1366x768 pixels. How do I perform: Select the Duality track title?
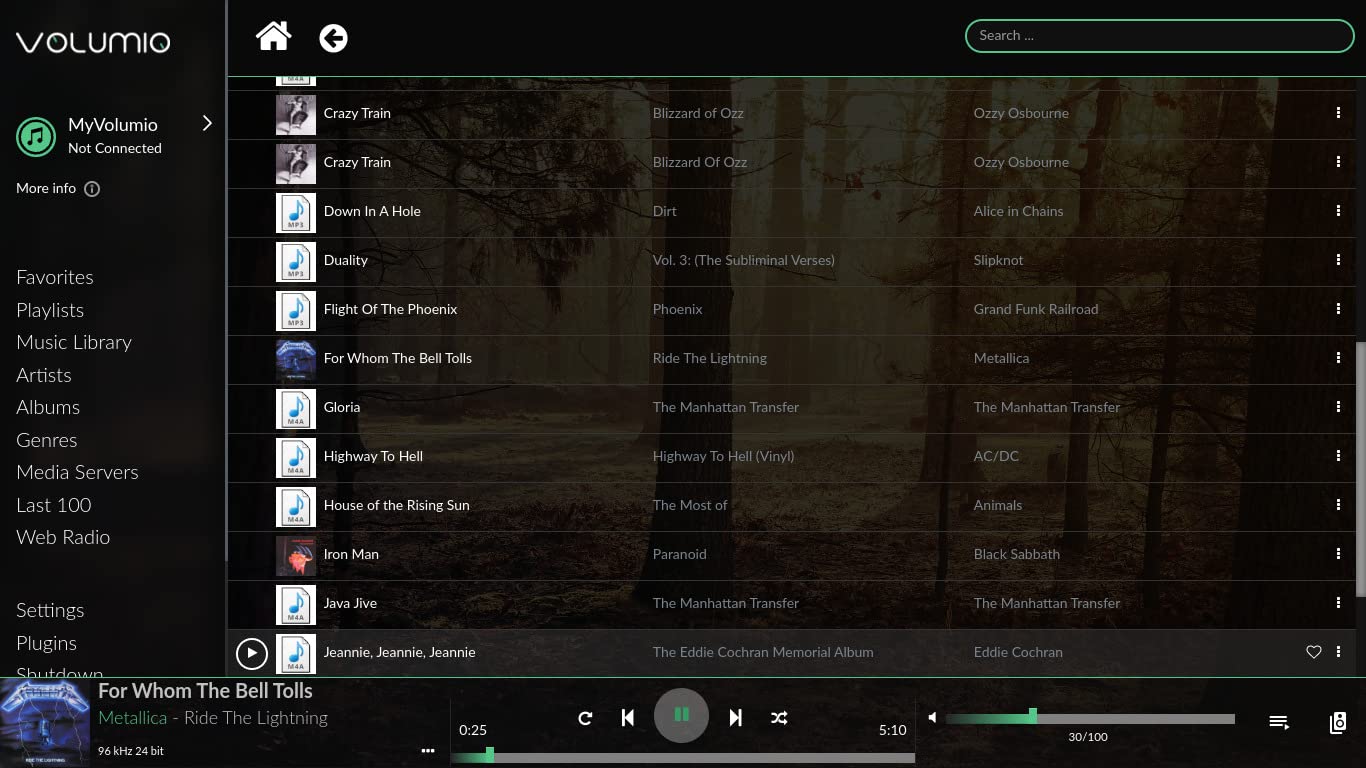(x=346, y=260)
